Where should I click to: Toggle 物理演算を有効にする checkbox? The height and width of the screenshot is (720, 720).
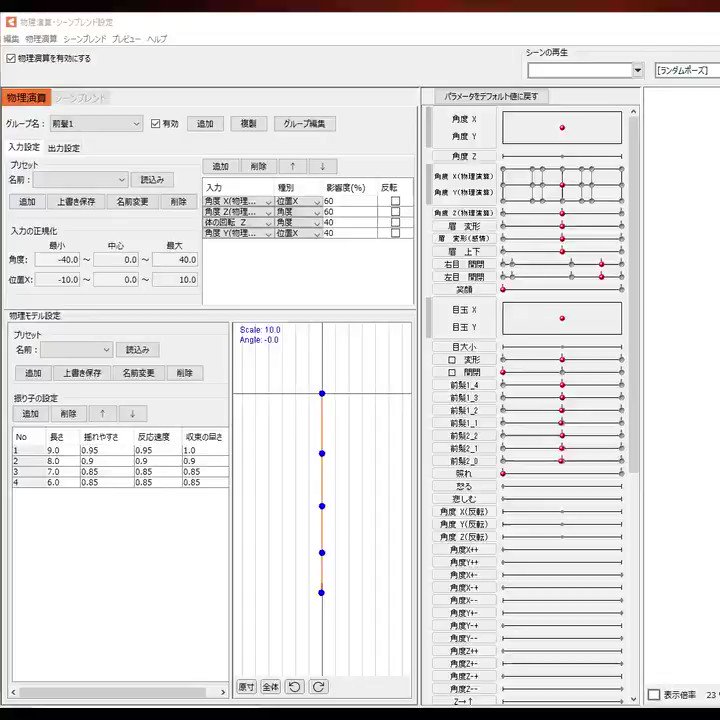pos(11,58)
